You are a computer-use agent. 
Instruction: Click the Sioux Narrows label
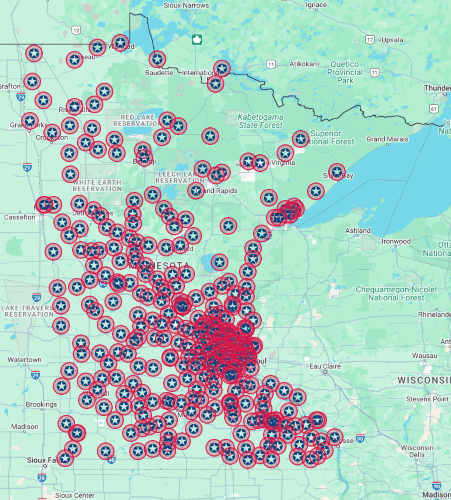pos(186,5)
